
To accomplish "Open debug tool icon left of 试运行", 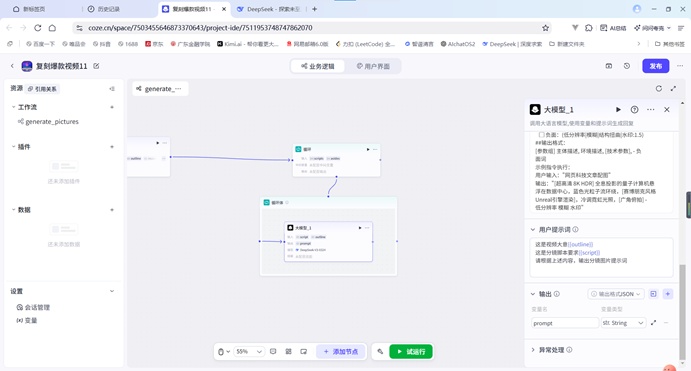I will 380,352.
